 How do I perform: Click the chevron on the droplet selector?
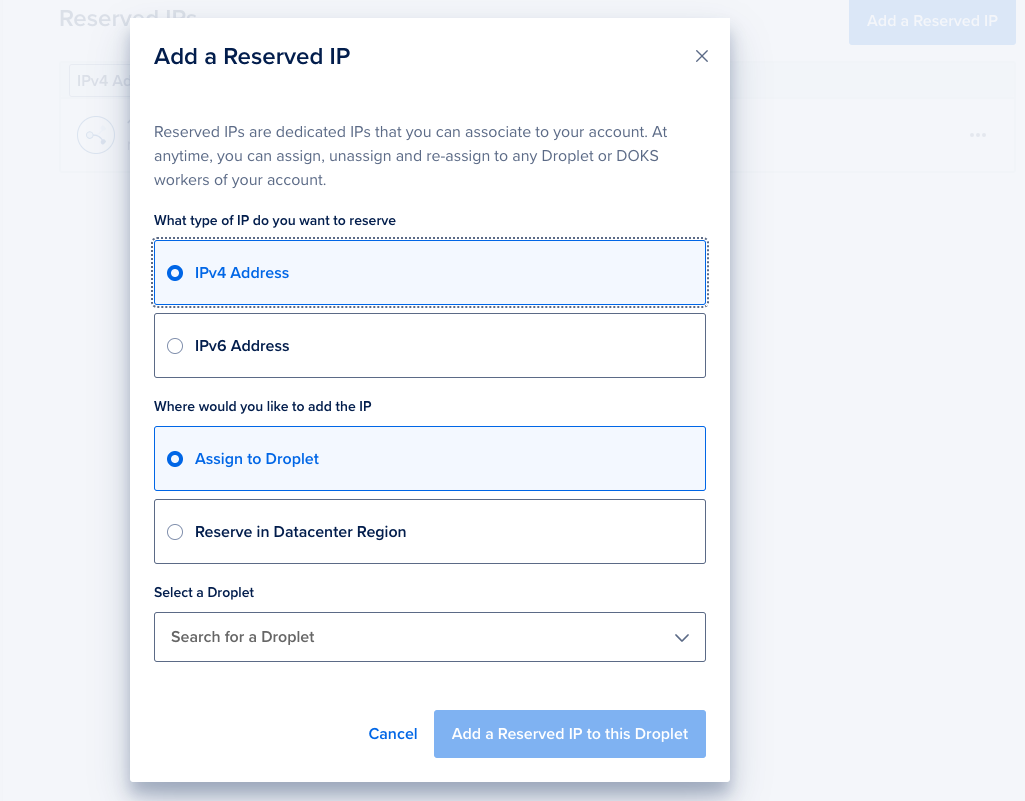coord(681,637)
